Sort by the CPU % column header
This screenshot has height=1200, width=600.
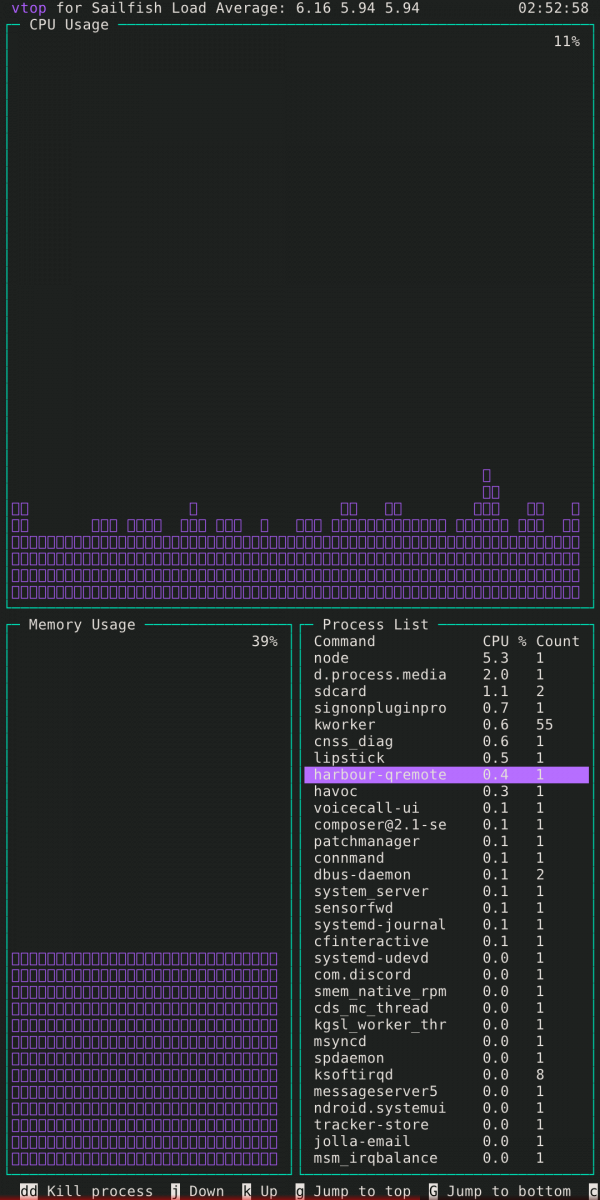coord(504,641)
